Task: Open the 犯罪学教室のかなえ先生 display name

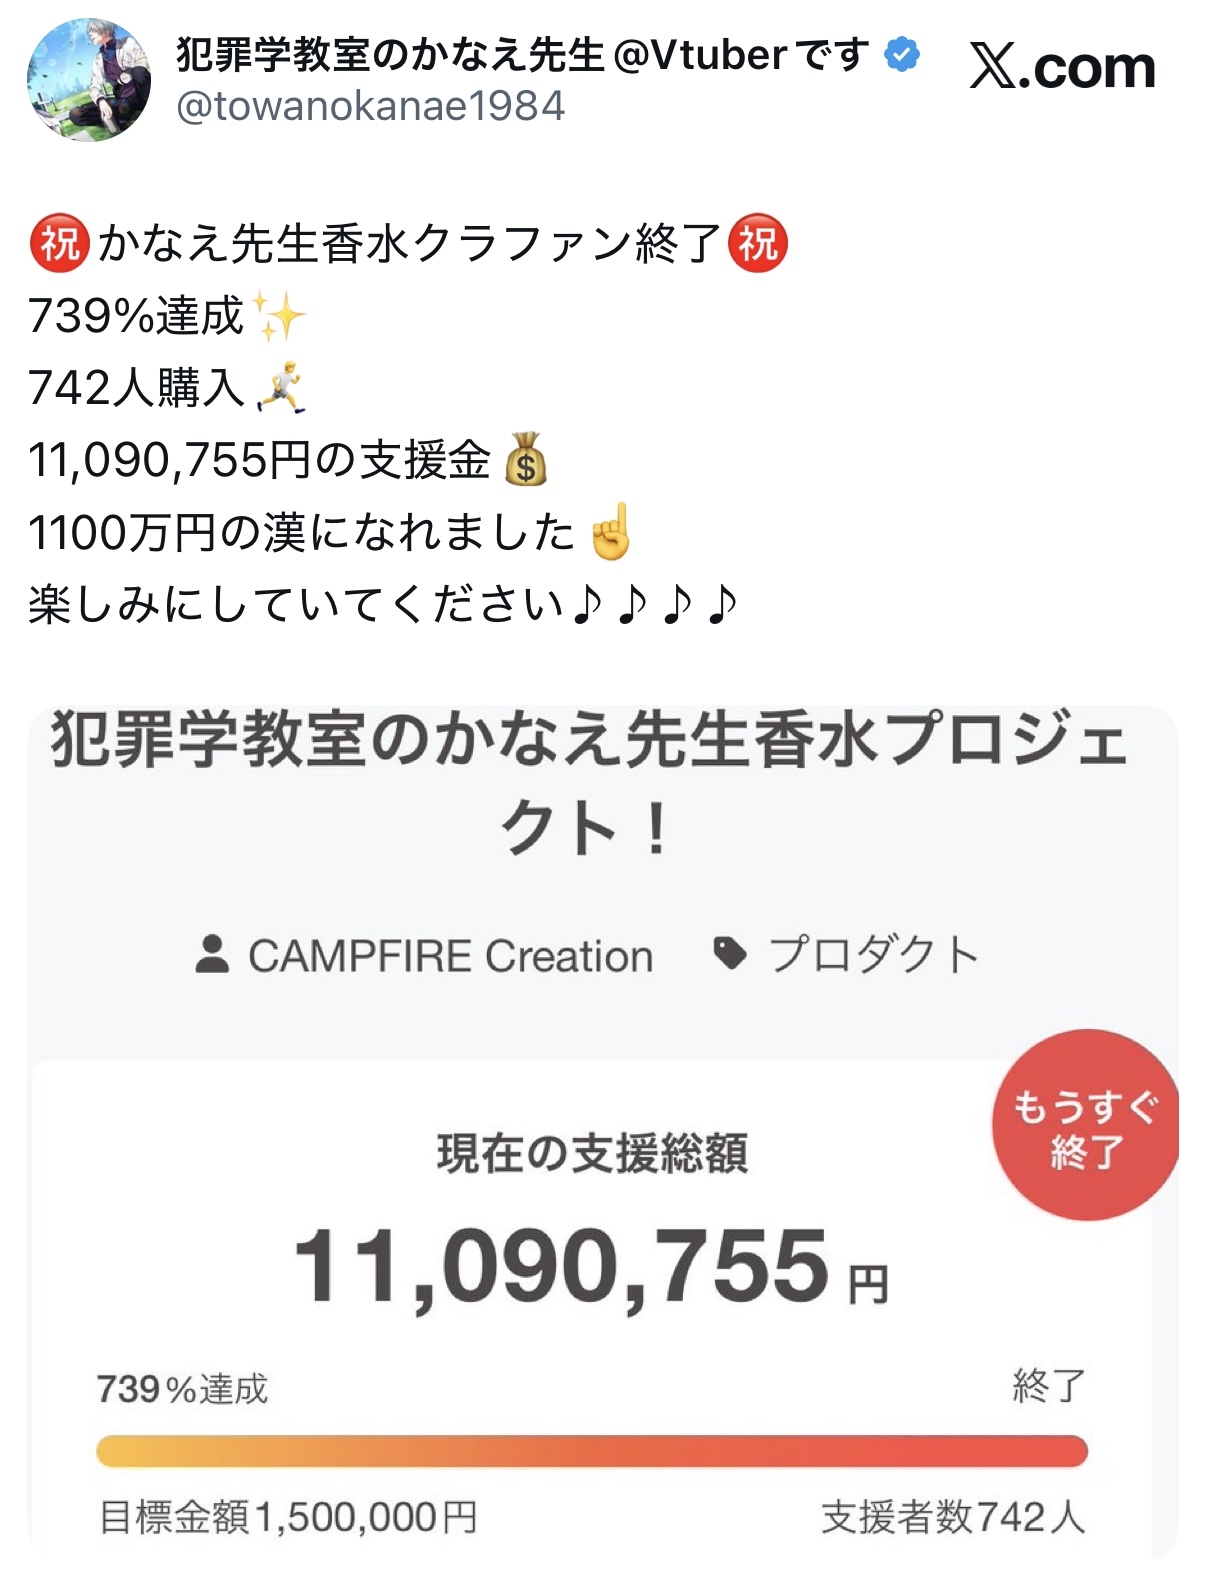Action: tap(390, 55)
